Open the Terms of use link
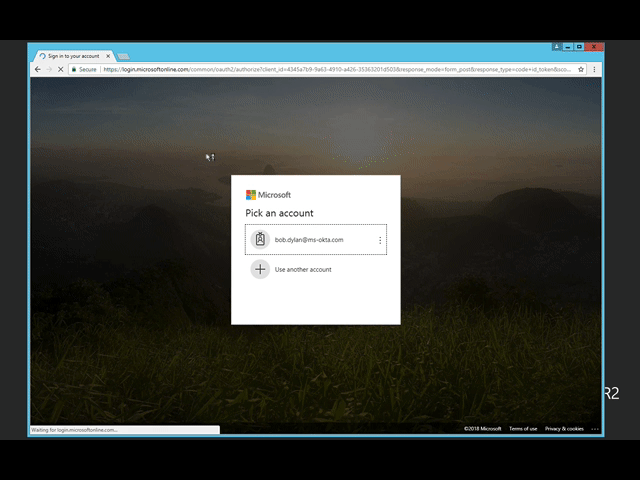Viewport: 640px width, 480px height. click(523, 428)
